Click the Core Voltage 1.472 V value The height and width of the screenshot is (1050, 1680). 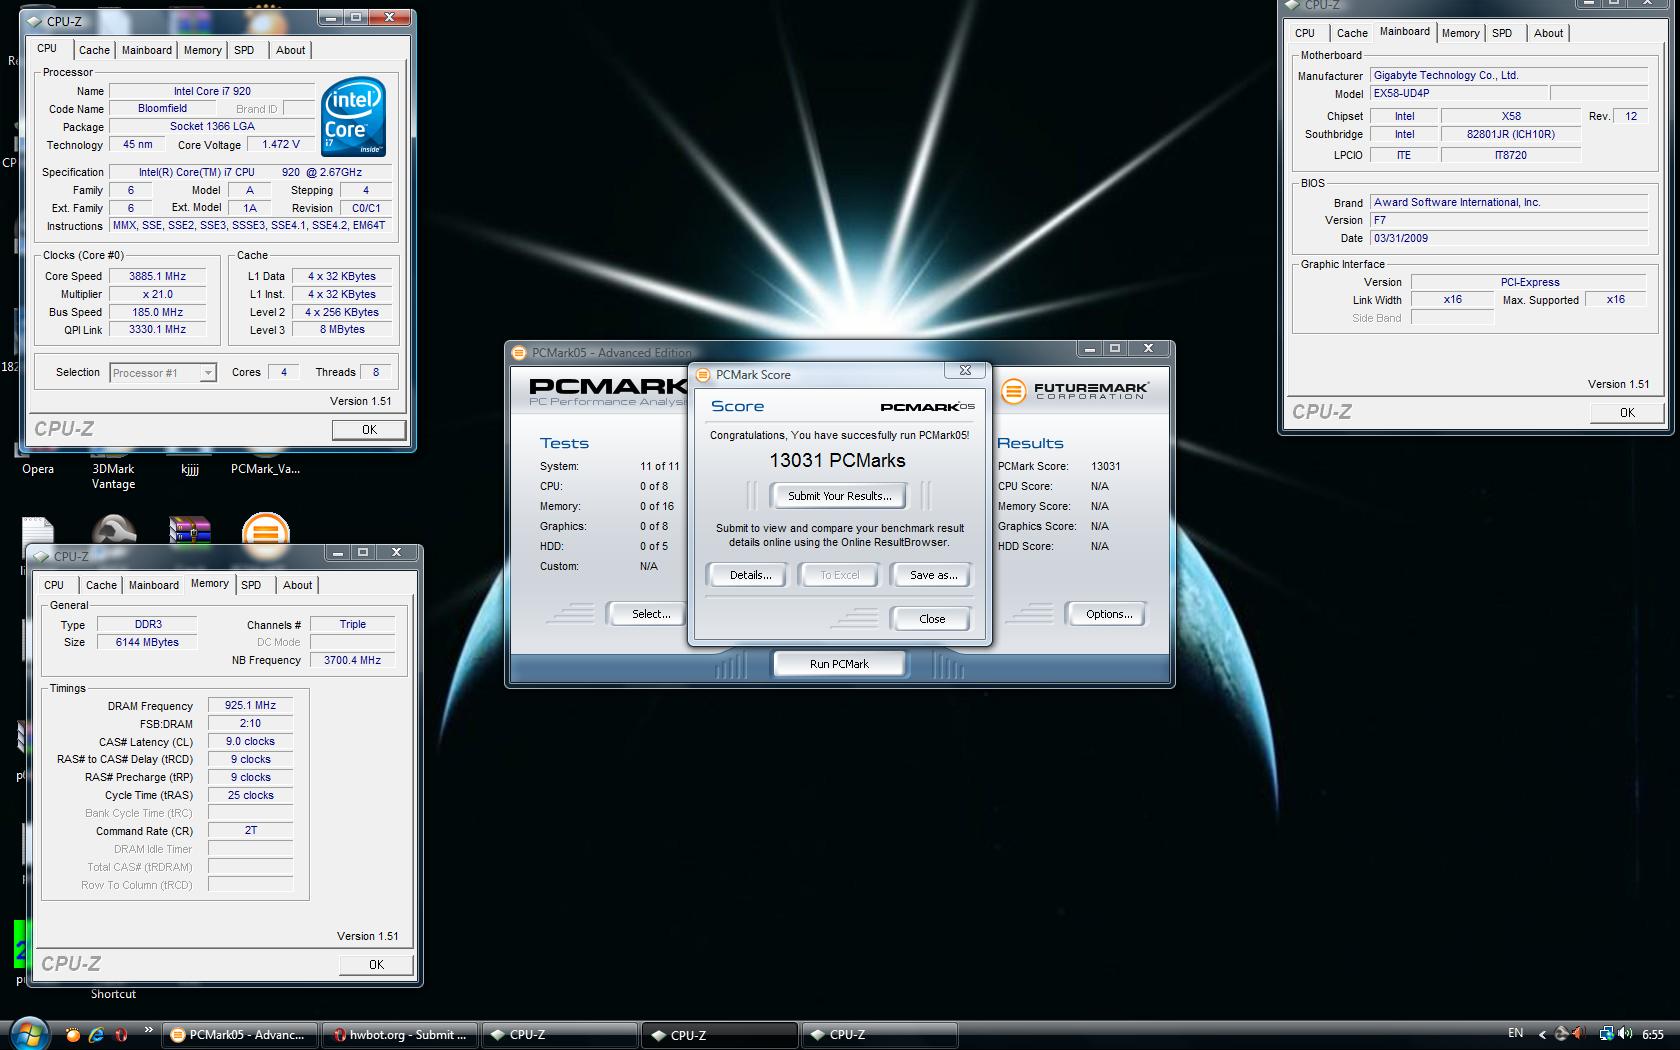coord(281,144)
